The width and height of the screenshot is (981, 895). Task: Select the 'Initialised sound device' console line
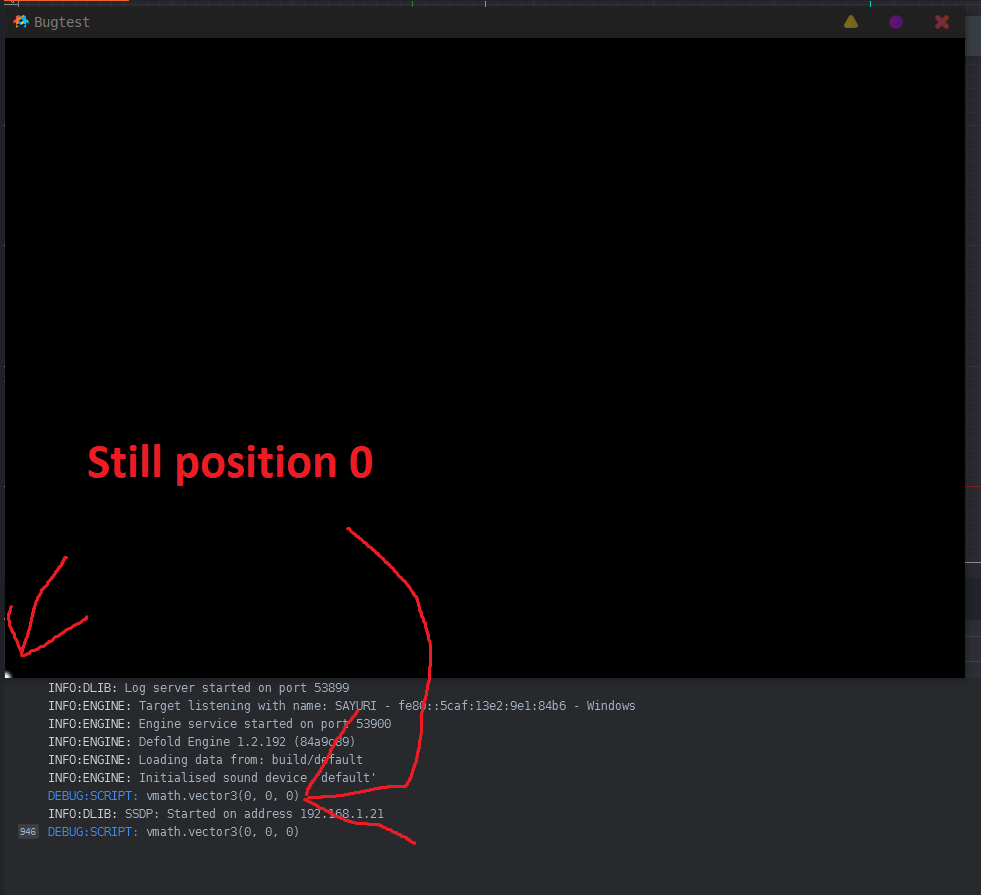(x=212, y=777)
